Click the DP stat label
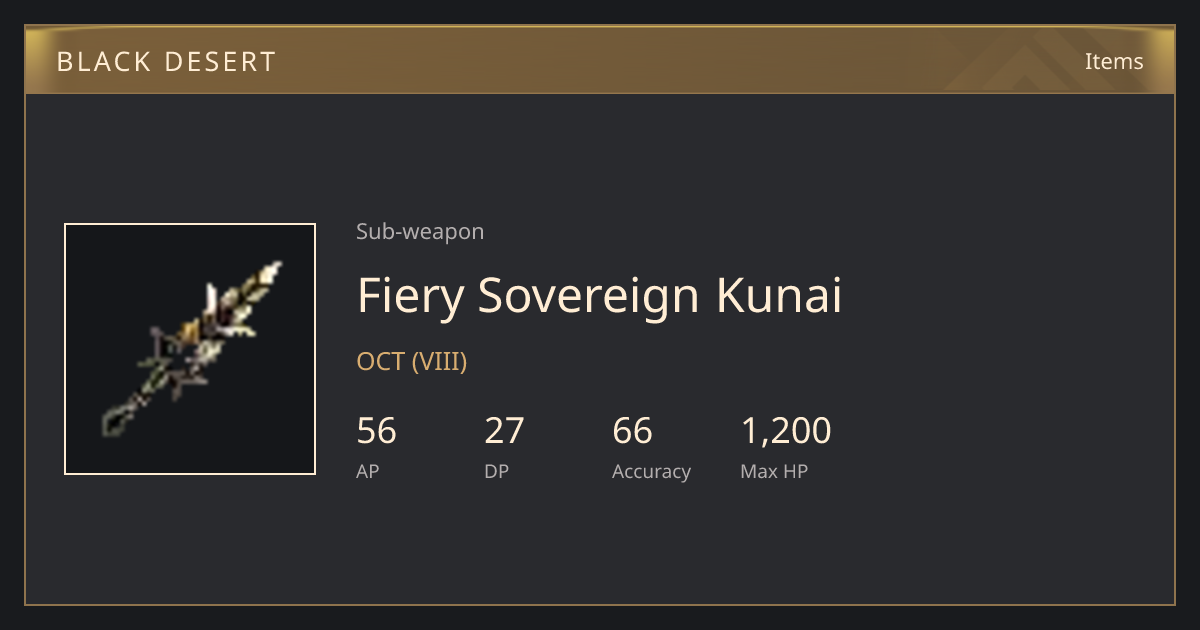This screenshot has height=630, width=1200. (496, 472)
